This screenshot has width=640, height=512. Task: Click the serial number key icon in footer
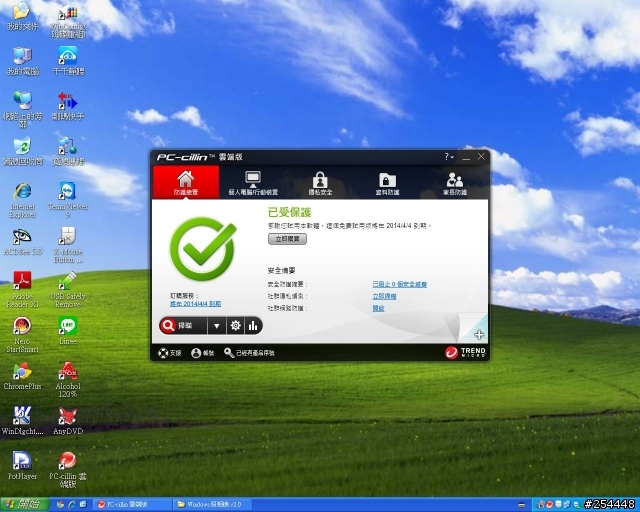[x=249, y=353]
